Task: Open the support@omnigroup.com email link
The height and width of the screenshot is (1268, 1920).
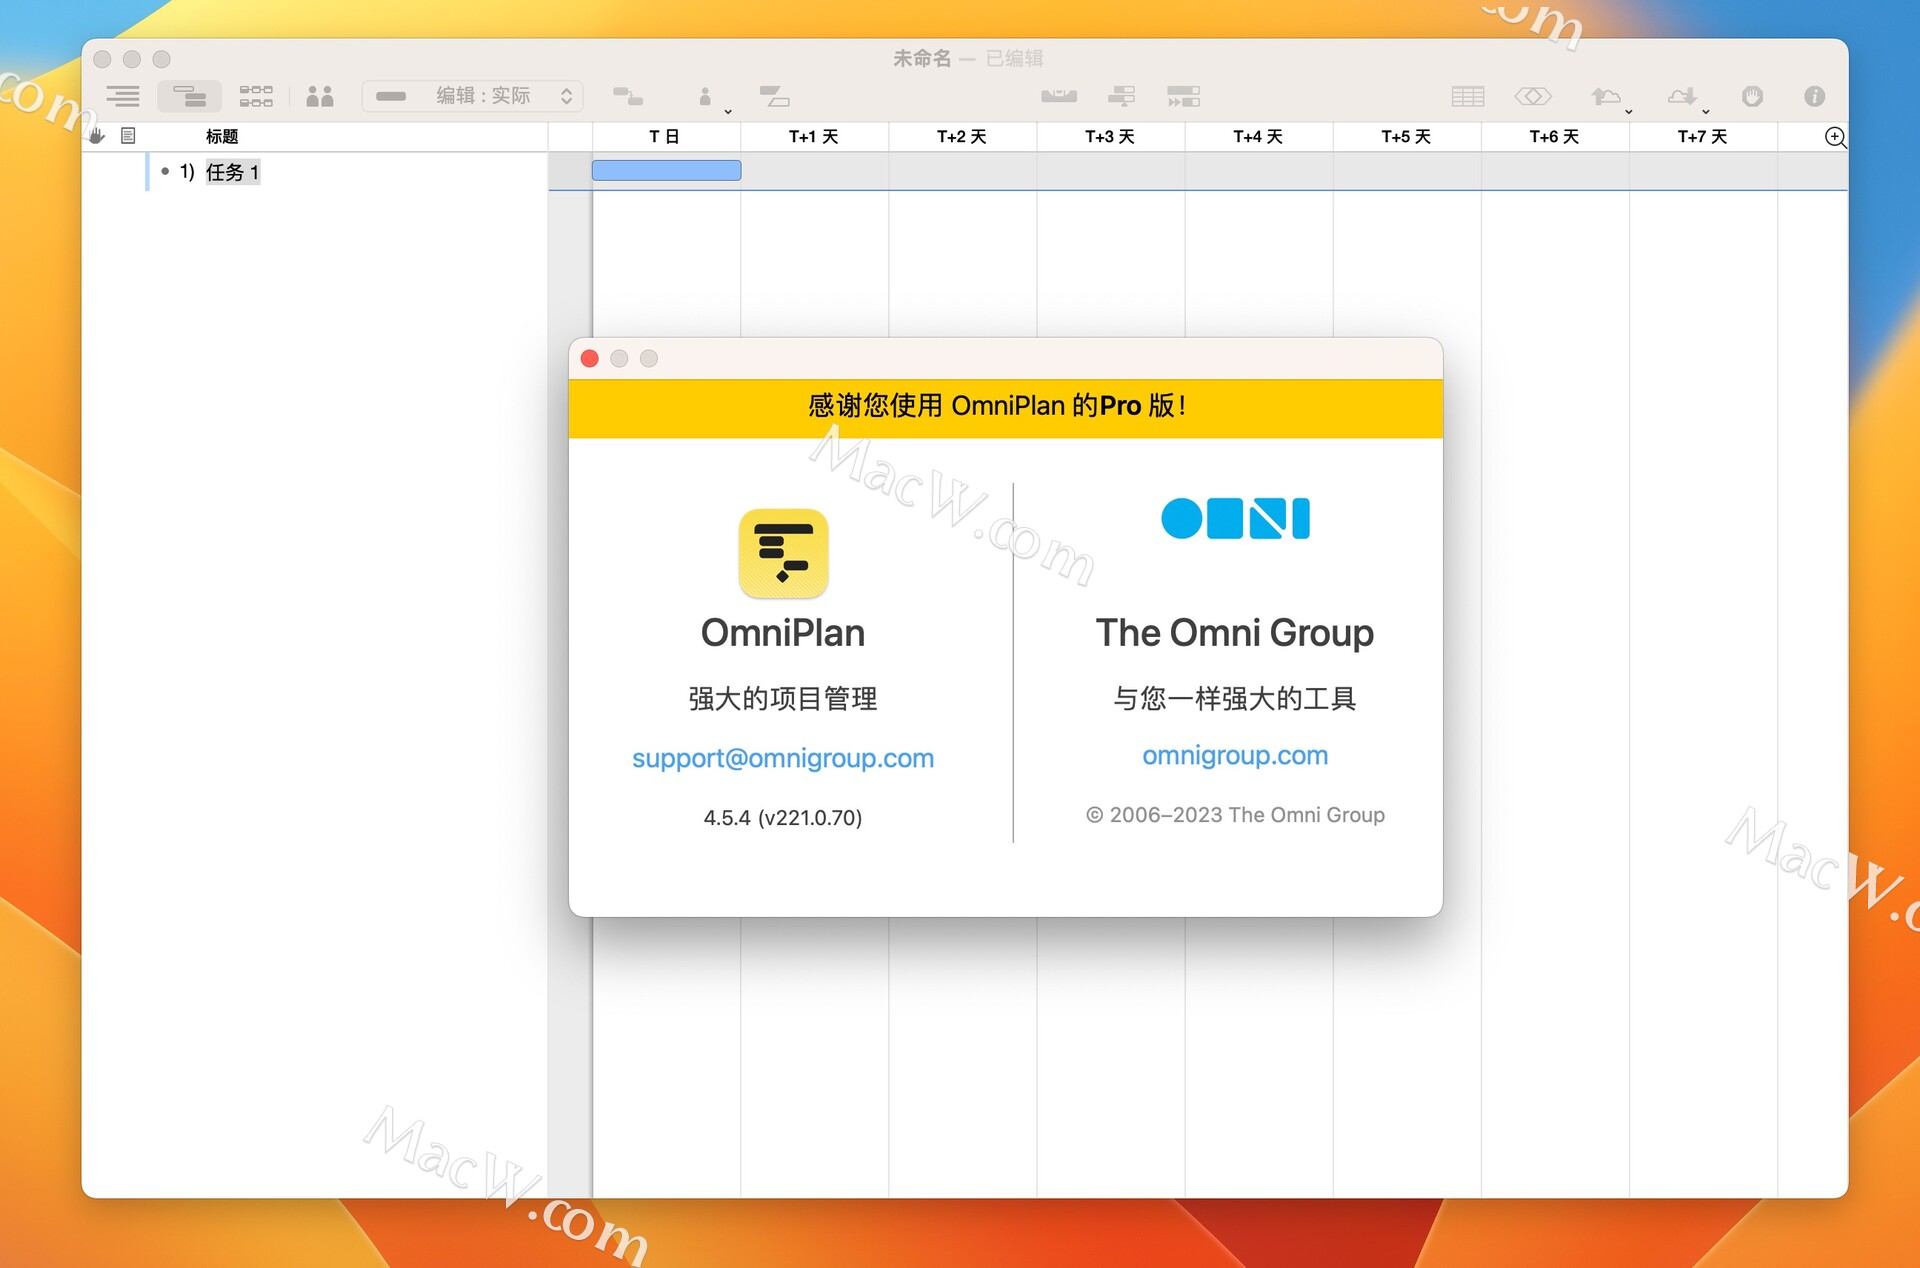Action: pyautogui.click(x=782, y=758)
